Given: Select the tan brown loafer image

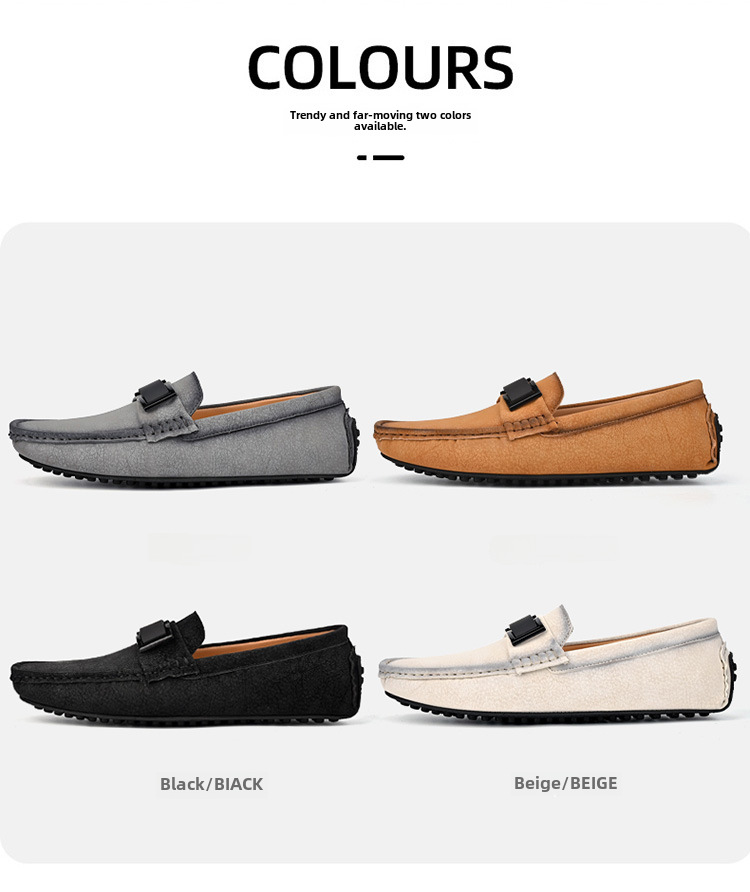Looking at the screenshot, I should pyautogui.click(x=549, y=428).
